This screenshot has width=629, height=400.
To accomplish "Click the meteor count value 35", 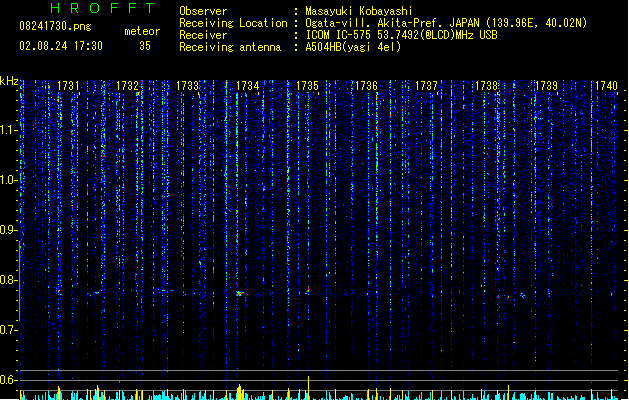I will coord(145,46).
